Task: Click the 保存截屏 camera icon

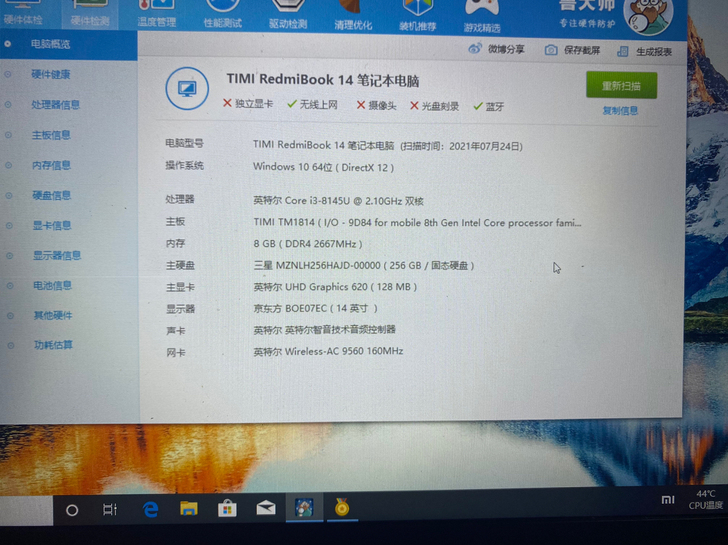Action: point(551,50)
